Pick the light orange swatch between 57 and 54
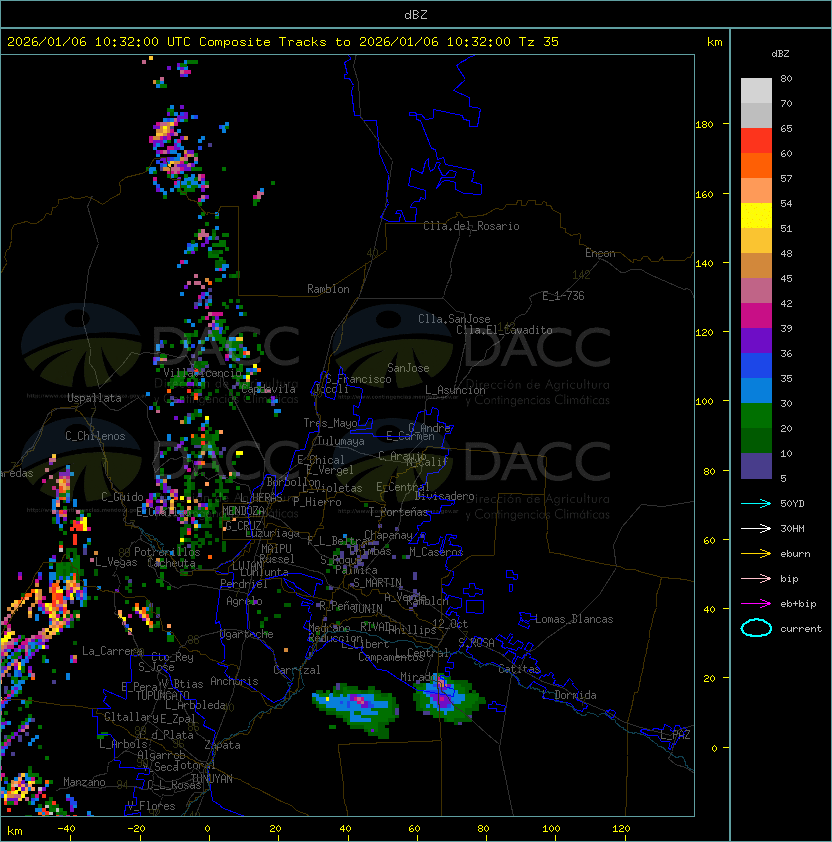This screenshot has height=842, width=832. [756, 190]
